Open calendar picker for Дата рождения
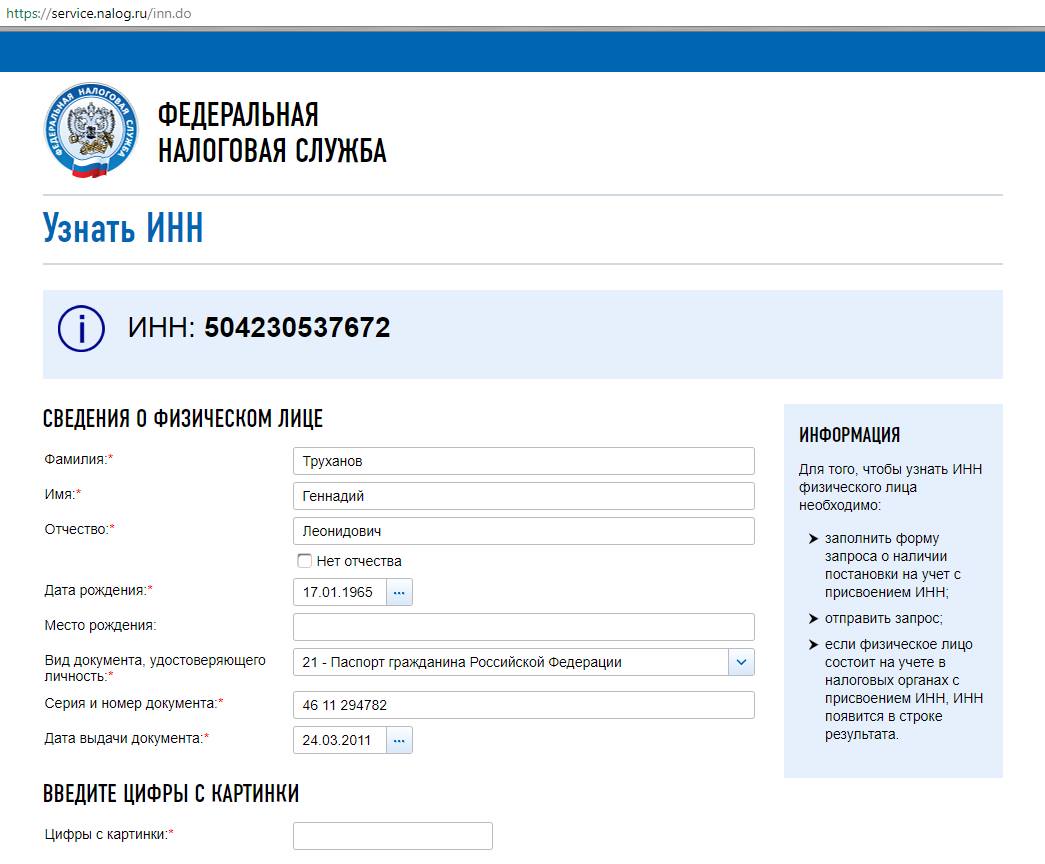 (399, 592)
